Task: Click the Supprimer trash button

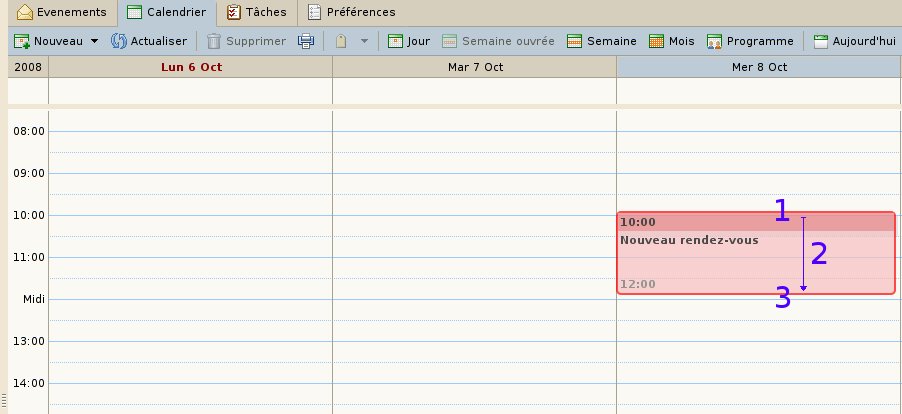Action: tap(246, 41)
